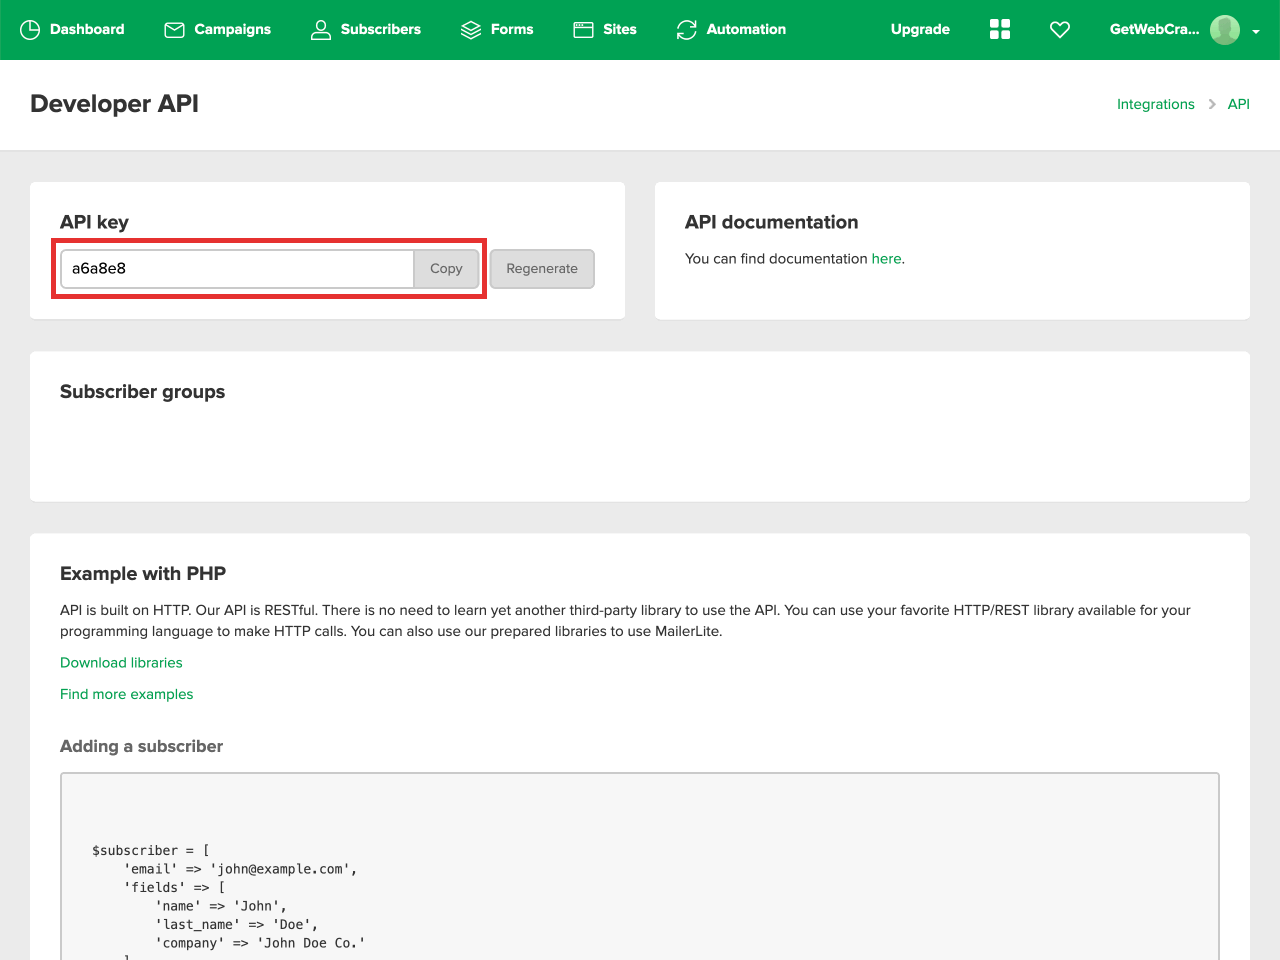Select Upgrade in the top navigation

[920, 30]
